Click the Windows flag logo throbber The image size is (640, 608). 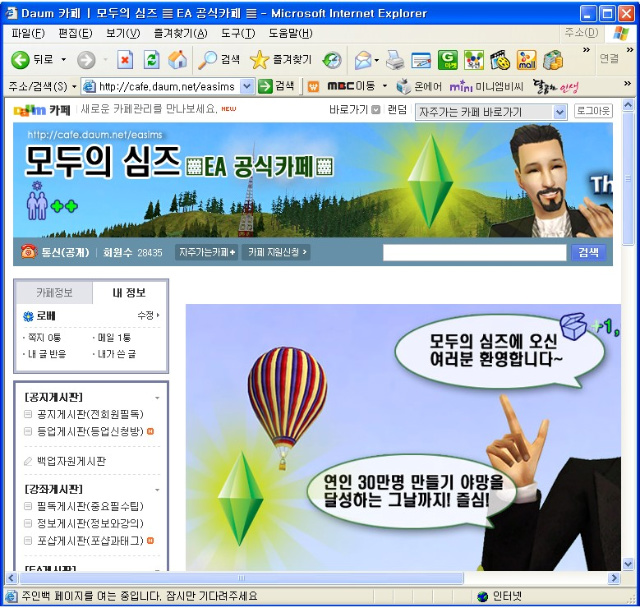[x=621, y=33]
